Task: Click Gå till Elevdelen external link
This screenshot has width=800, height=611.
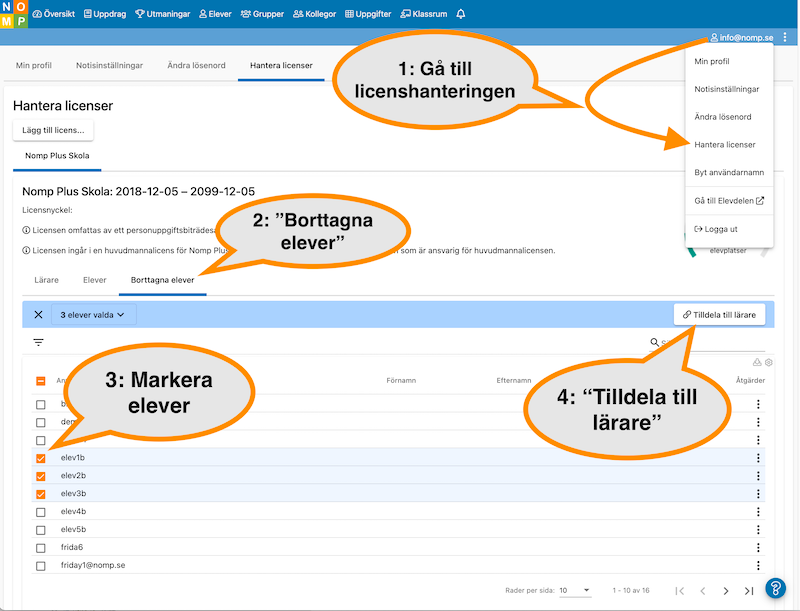Action: pos(729,200)
